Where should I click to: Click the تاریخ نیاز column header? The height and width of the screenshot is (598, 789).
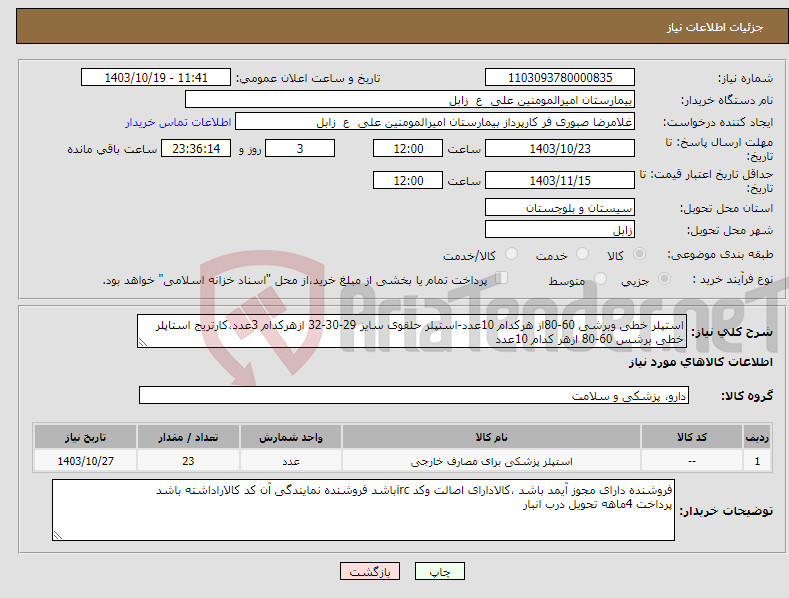tap(86, 437)
